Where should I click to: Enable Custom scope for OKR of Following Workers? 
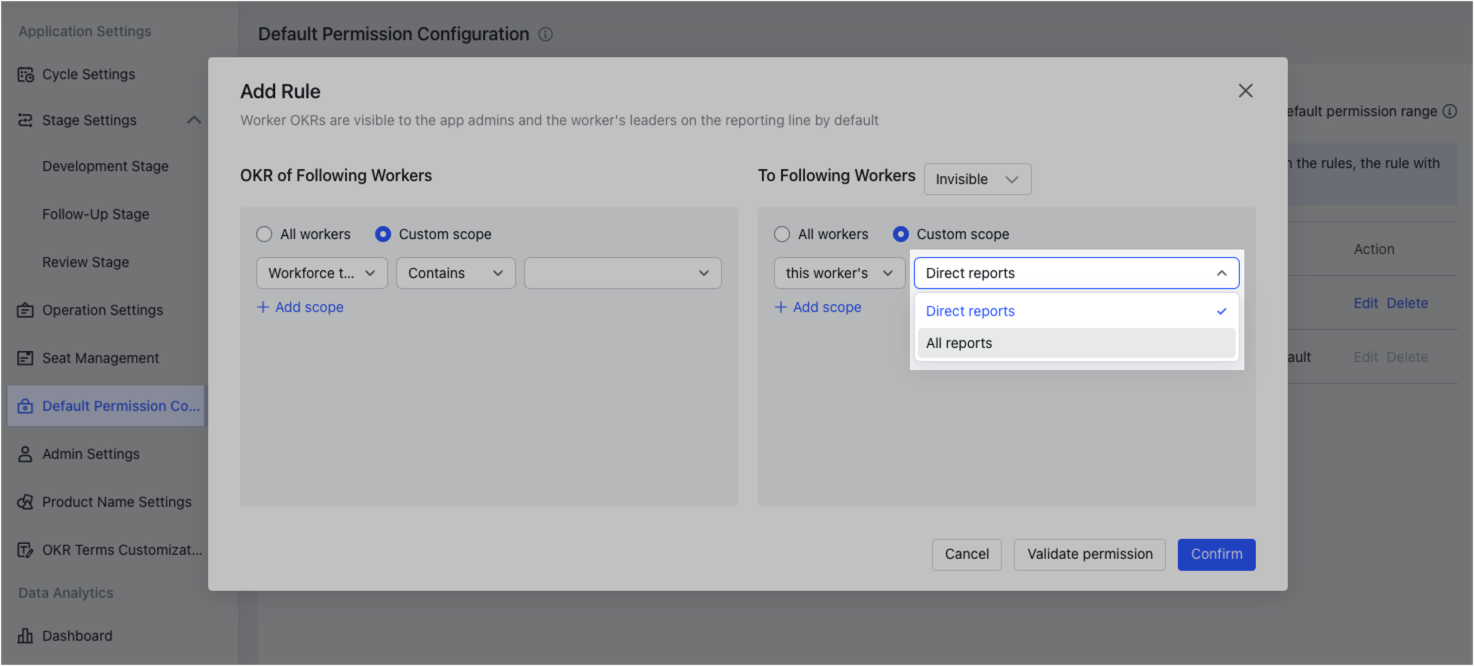pyautogui.click(x=382, y=233)
